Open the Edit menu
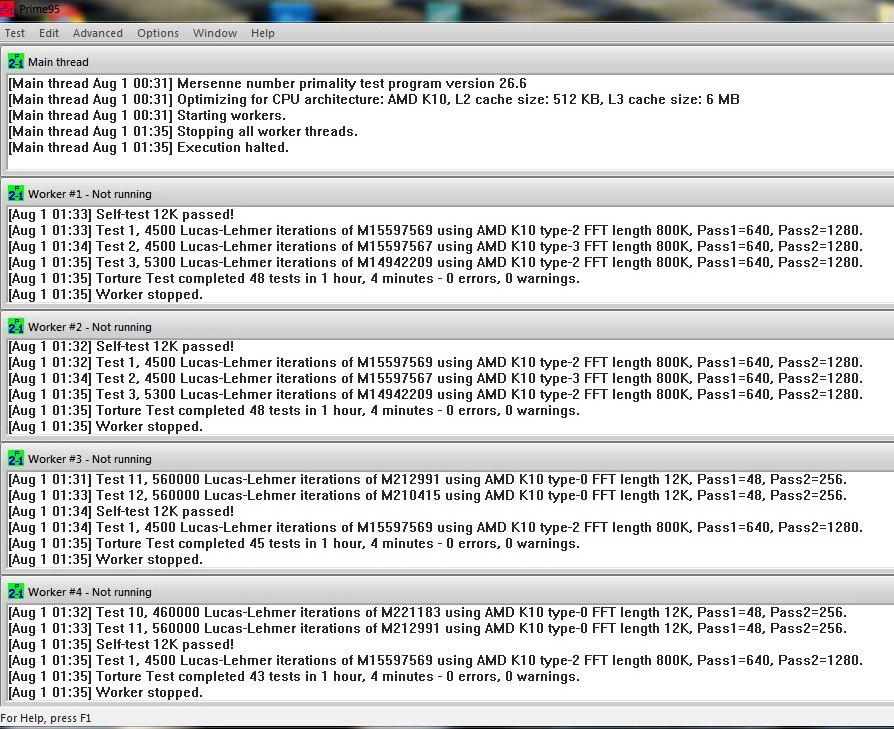The height and width of the screenshot is (729, 894). (x=48, y=33)
